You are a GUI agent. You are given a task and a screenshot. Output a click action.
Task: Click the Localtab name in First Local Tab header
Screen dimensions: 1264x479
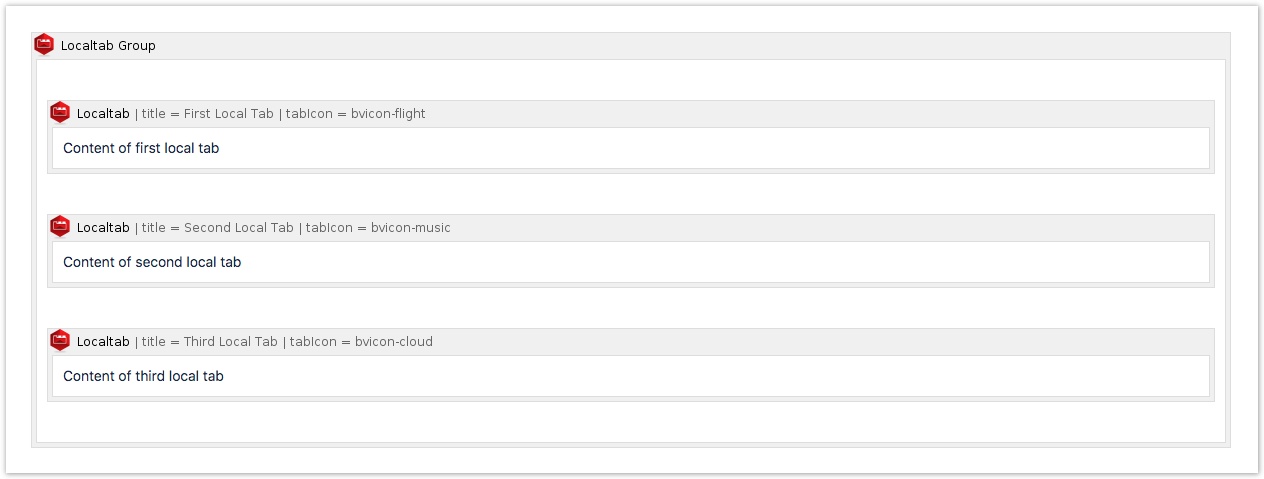(x=103, y=114)
